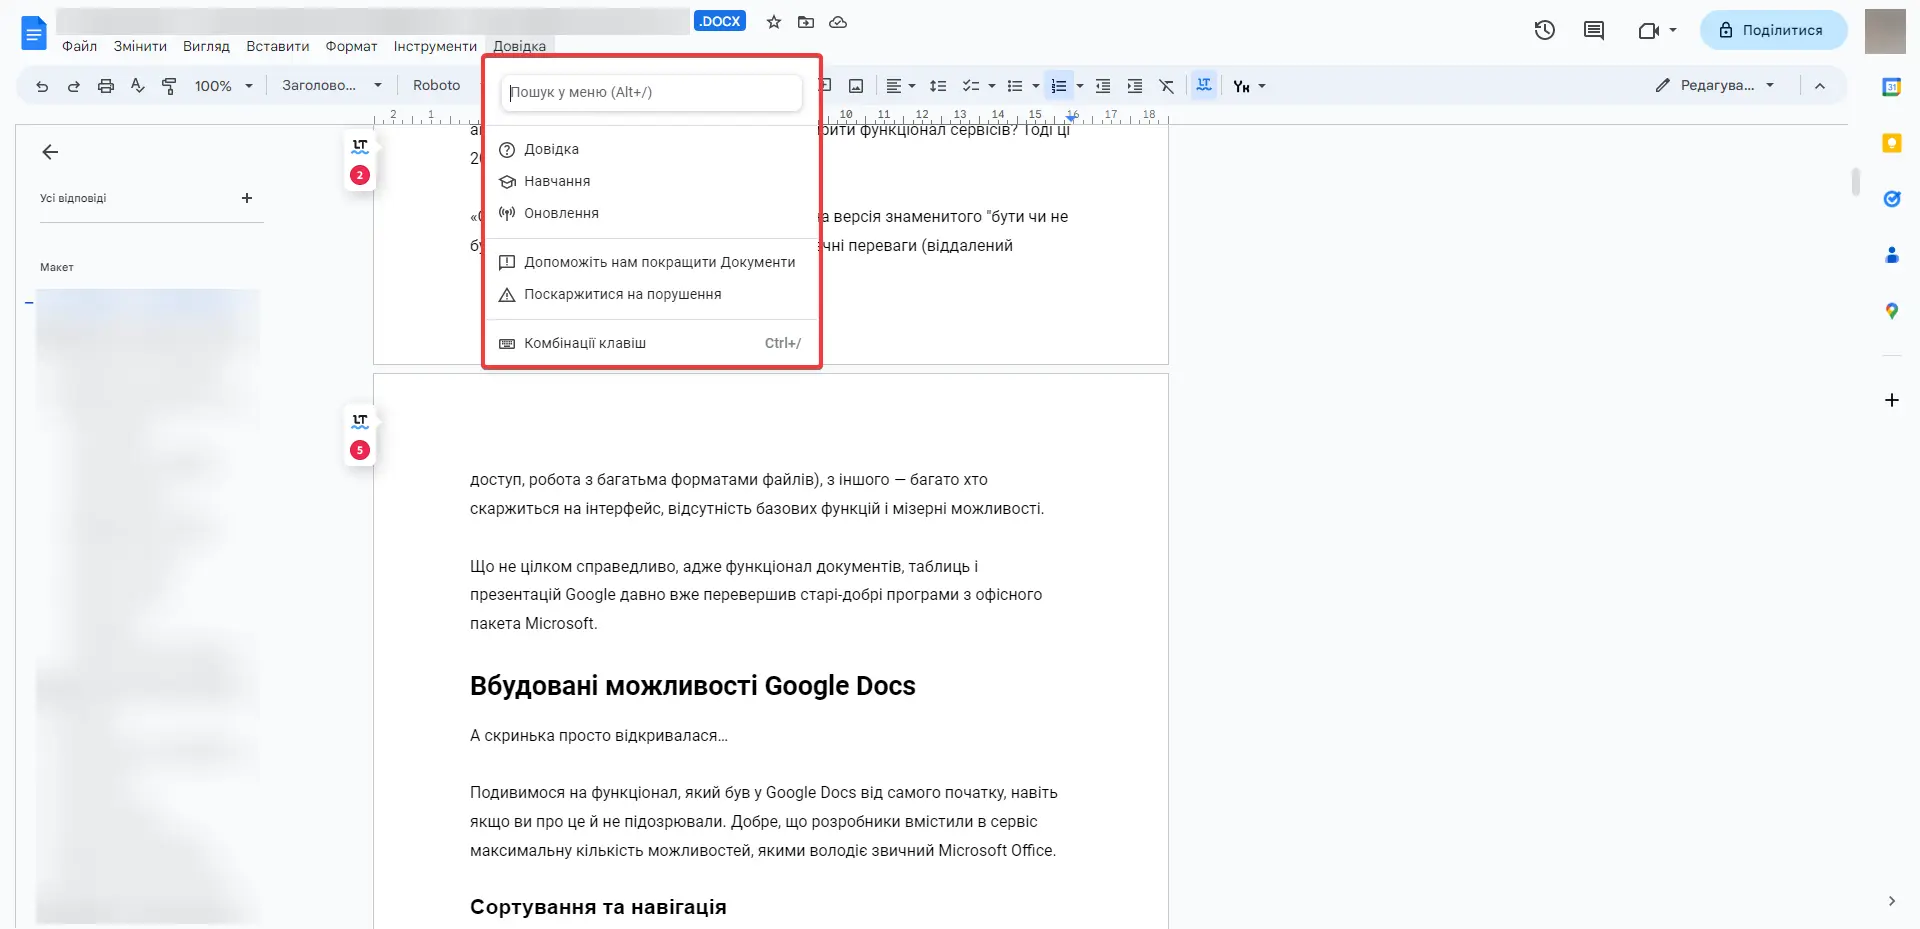Screen dimensions: 1920x929
Task: Start a video call with camera icon
Action: point(1648,30)
